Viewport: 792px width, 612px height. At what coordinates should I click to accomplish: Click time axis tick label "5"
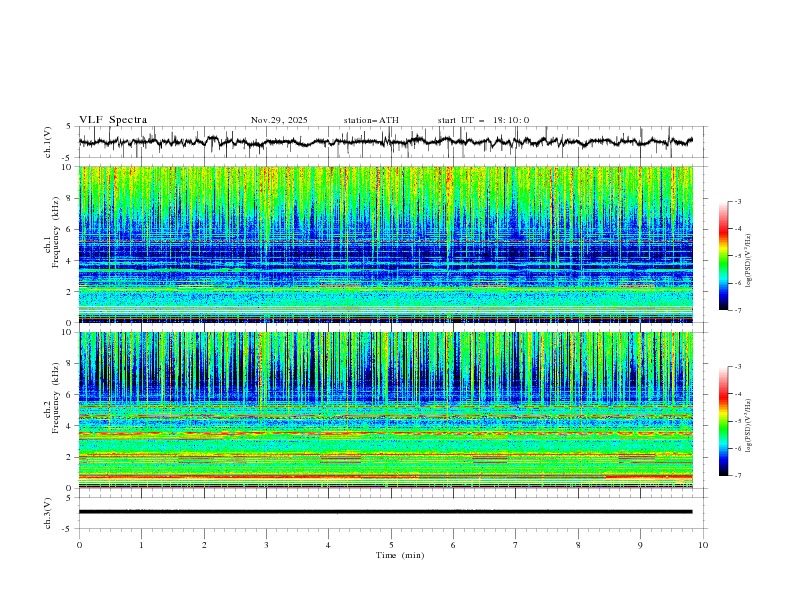click(x=391, y=545)
